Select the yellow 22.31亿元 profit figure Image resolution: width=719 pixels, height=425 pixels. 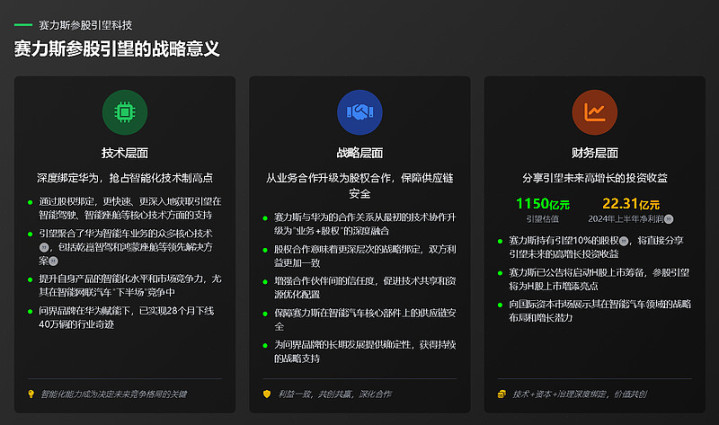(x=631, y=204)
